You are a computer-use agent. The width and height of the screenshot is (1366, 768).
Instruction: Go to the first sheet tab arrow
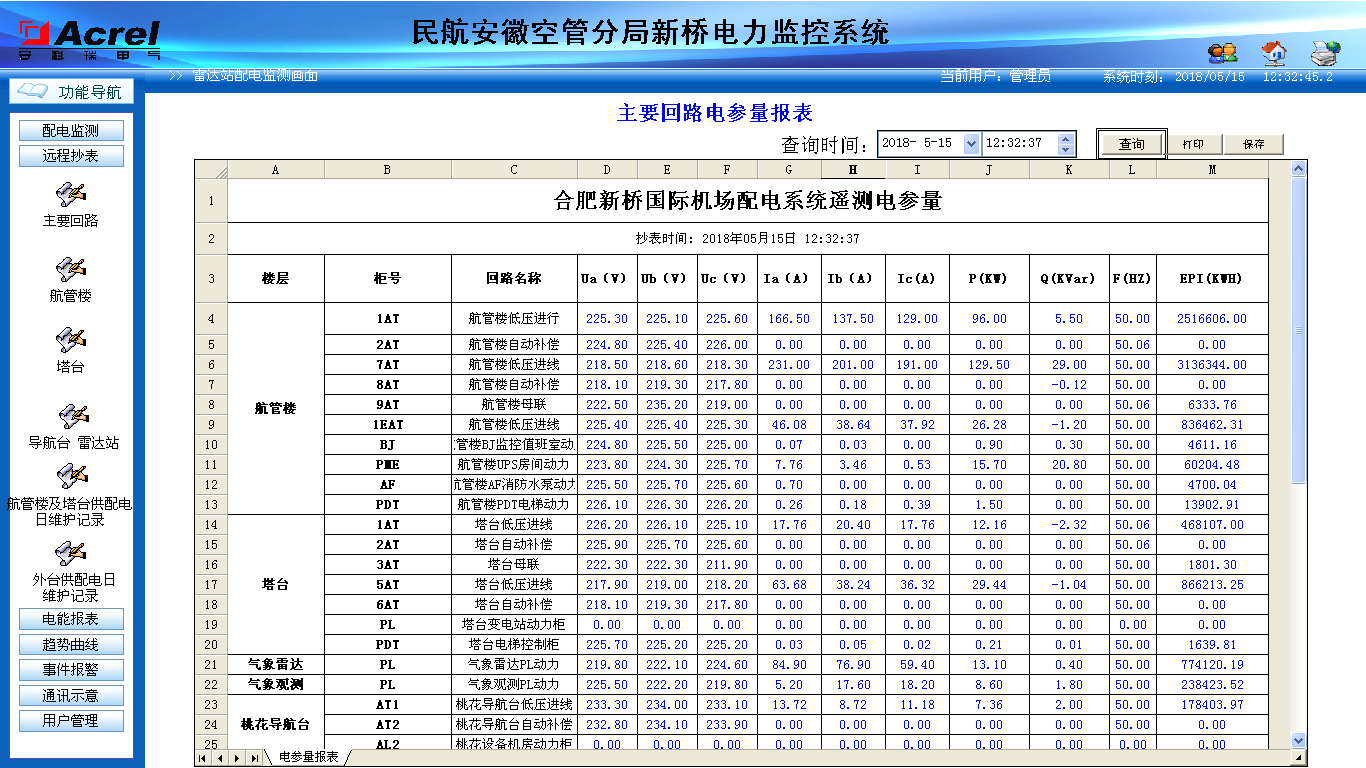tap(203, 758)
